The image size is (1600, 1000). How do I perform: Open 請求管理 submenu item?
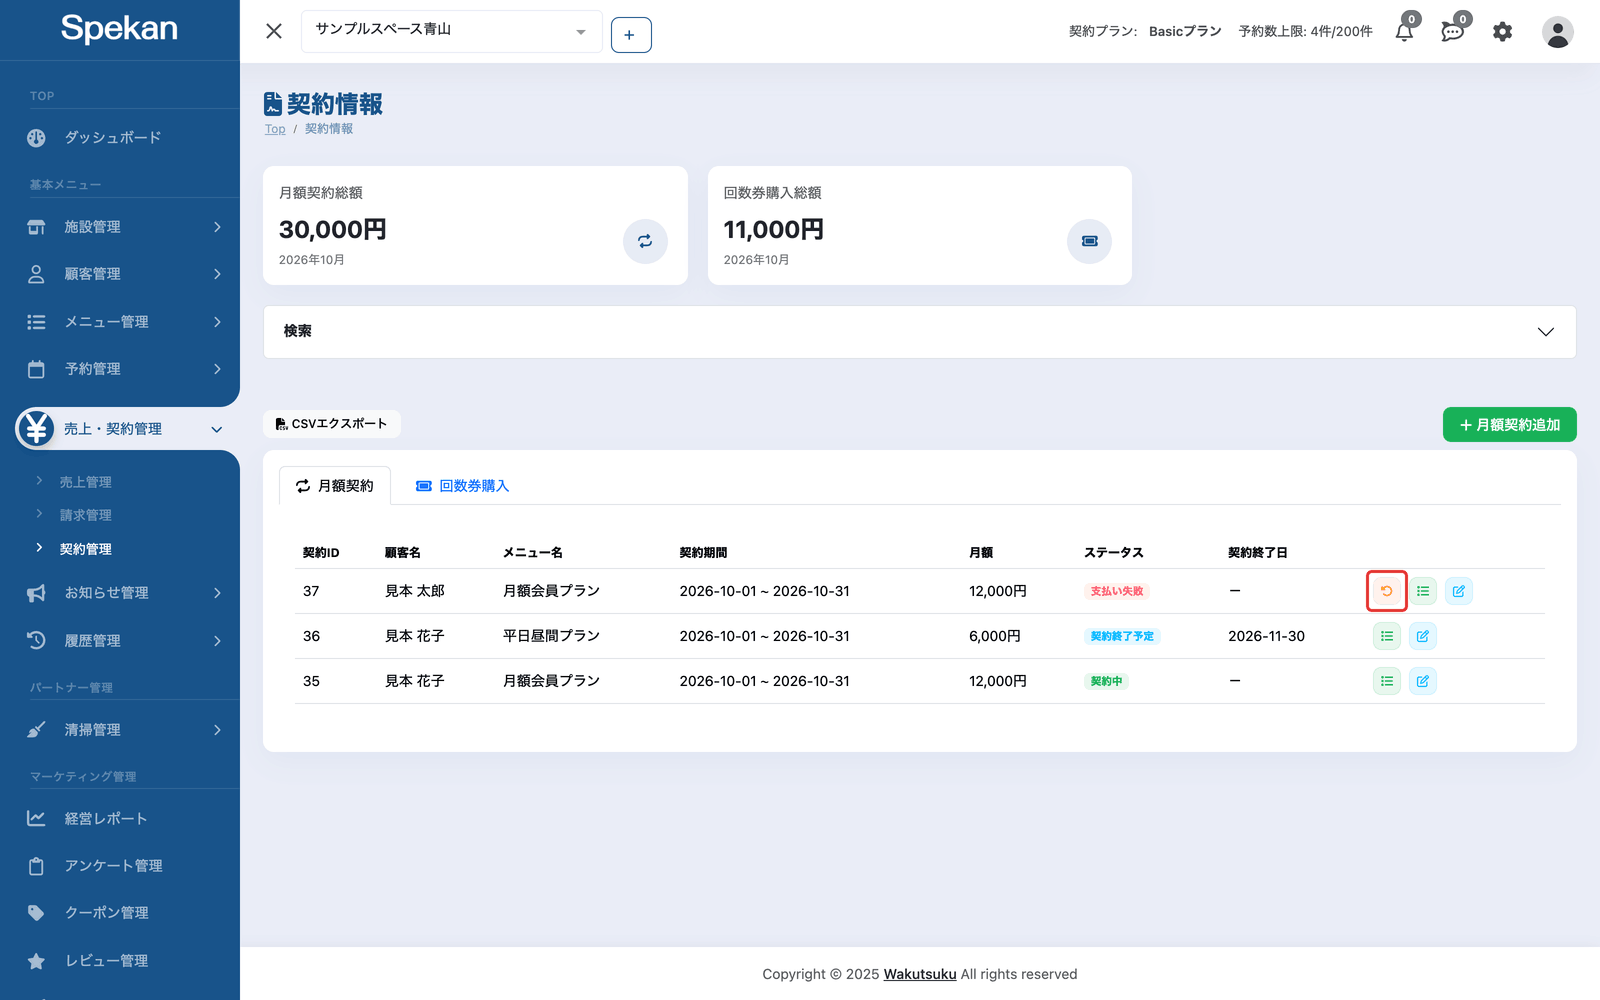[86, 515]
